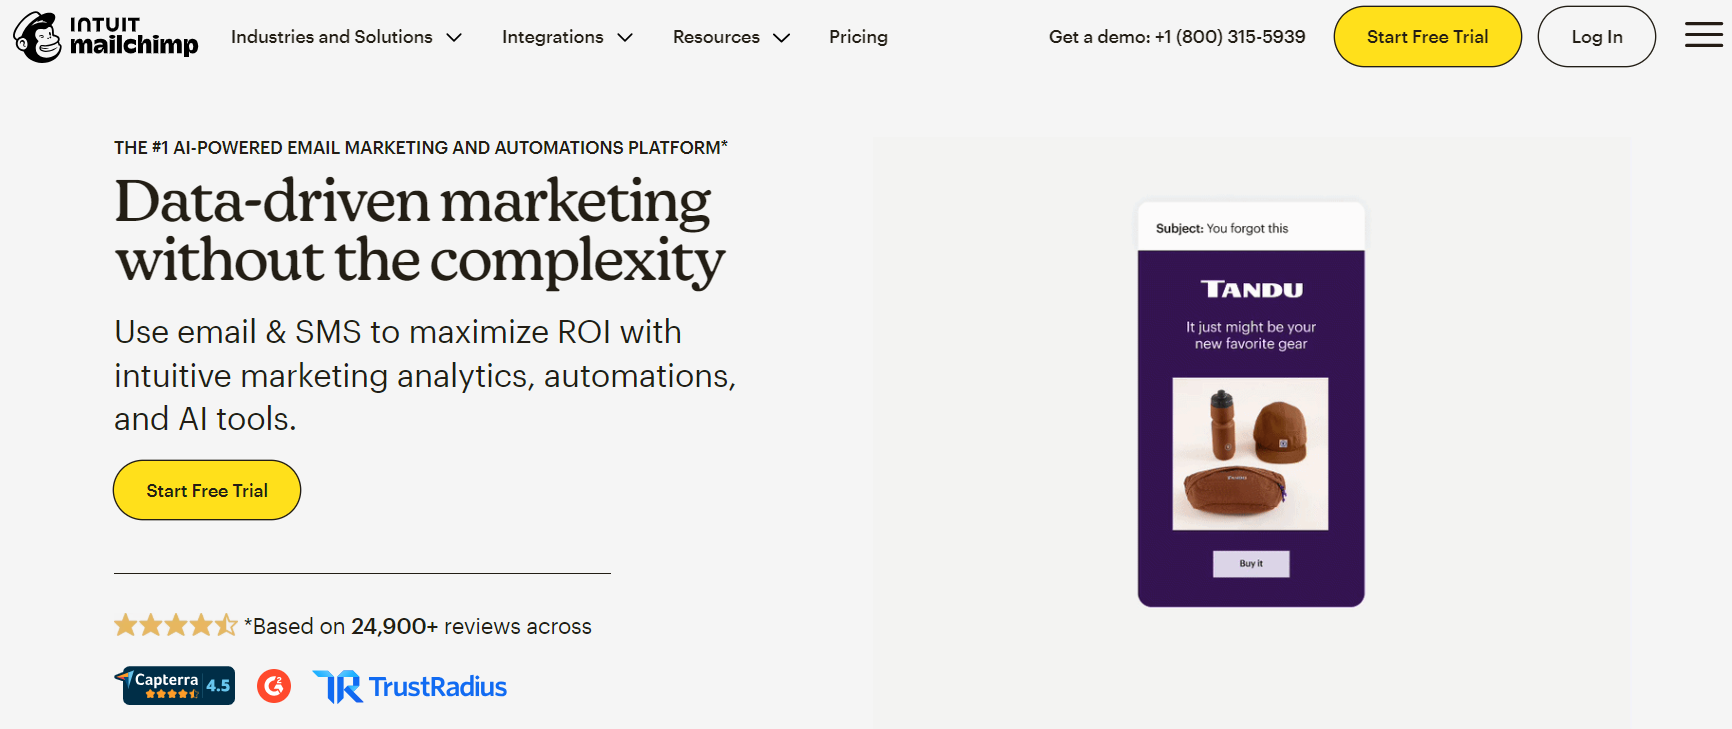Click the Buy it button in the email preview
The height and width of the screenshot is (729, 1732).
click(x=1251, y=563)
